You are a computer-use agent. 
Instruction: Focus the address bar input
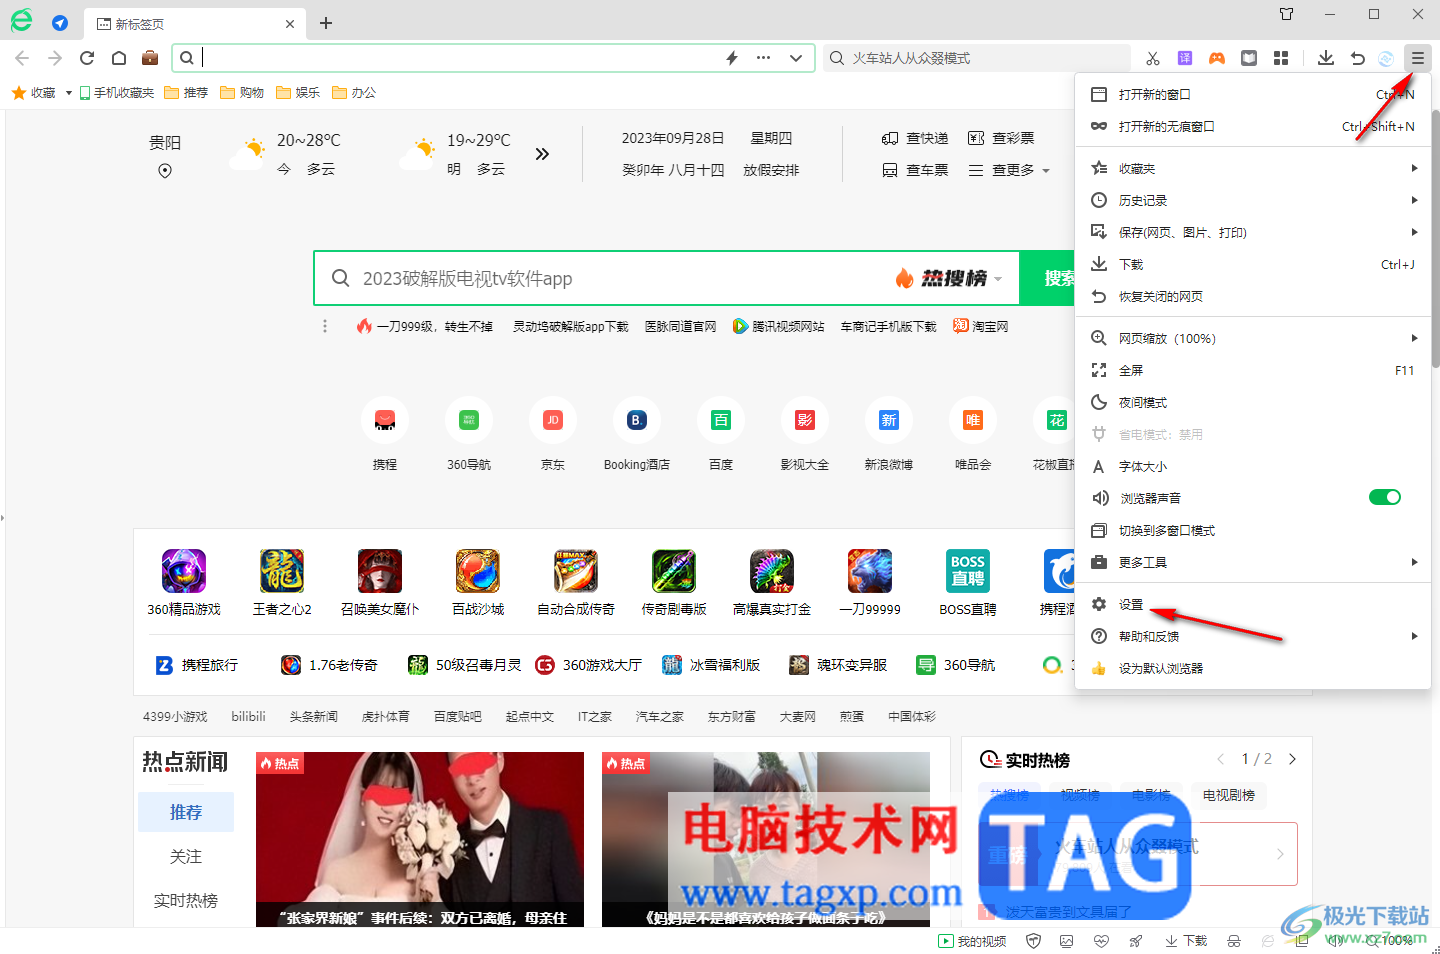pos(460,58)
